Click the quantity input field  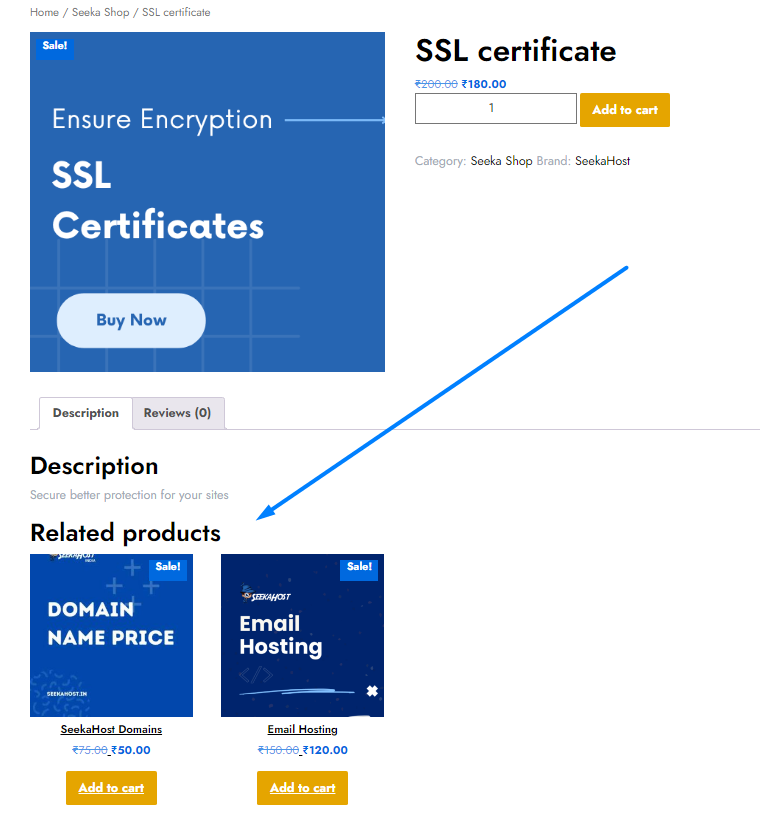[x=495, y=108]
